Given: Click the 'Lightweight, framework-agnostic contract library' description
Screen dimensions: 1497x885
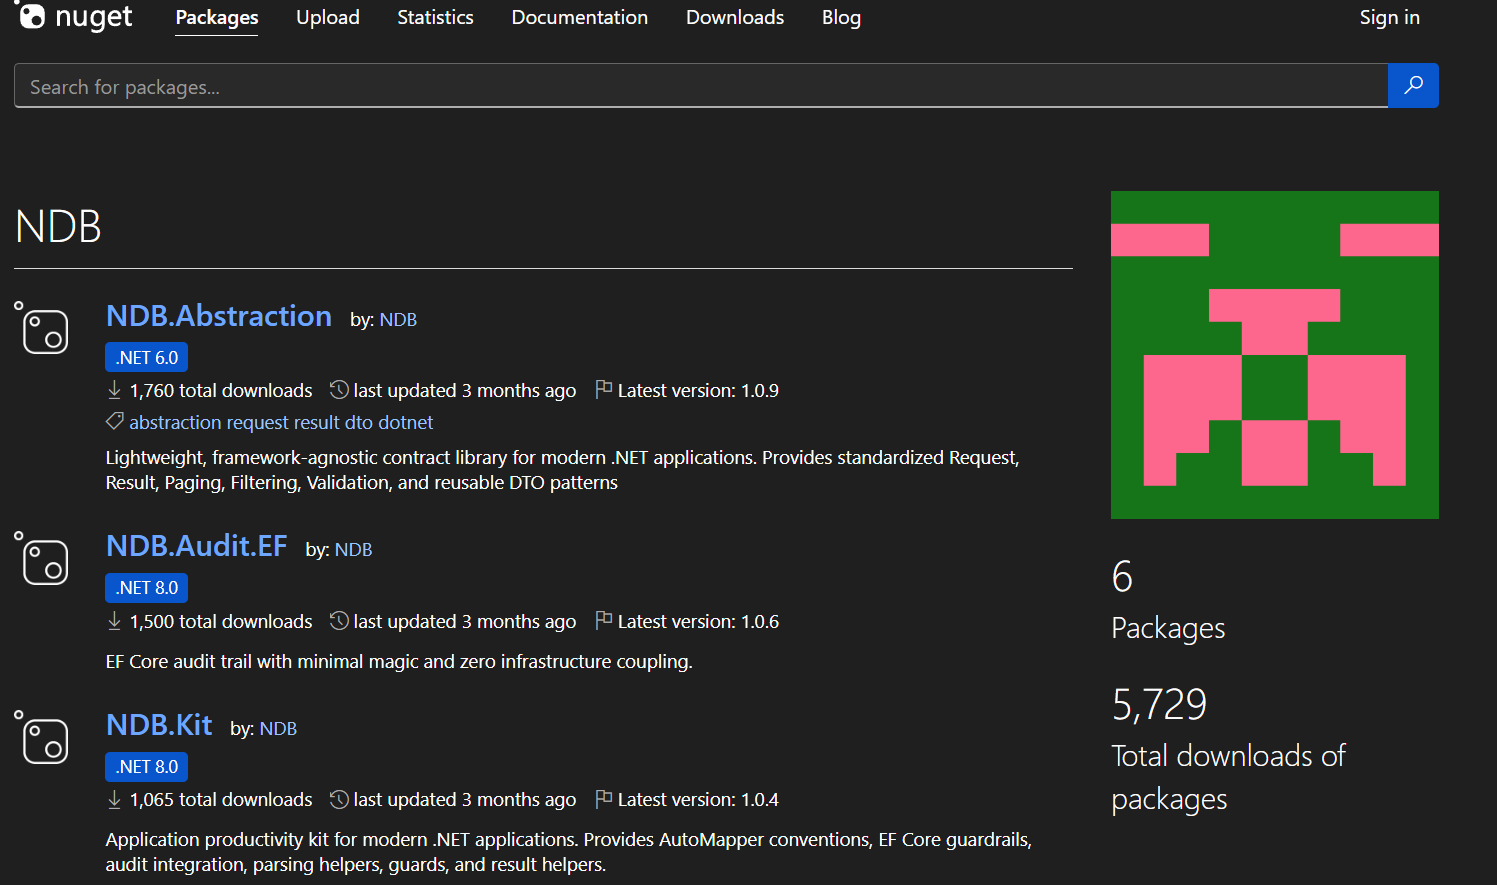Looking at the screenshot, I should click(563, 470).
